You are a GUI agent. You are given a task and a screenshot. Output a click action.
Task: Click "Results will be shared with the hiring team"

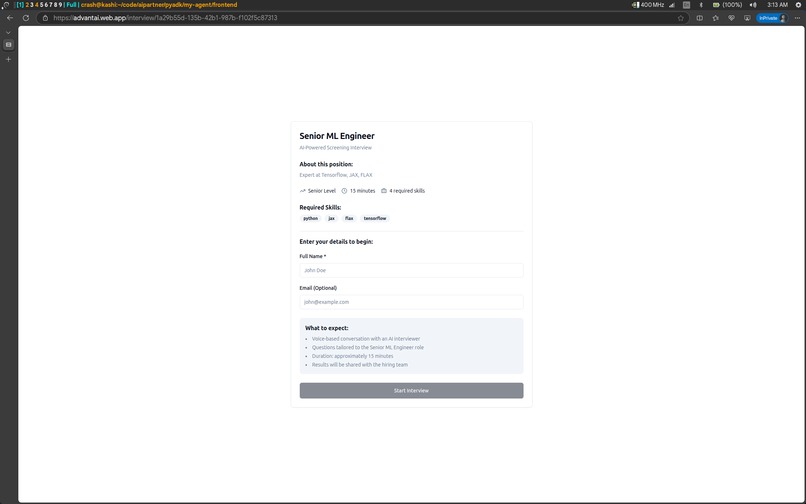tap(360, 365)
